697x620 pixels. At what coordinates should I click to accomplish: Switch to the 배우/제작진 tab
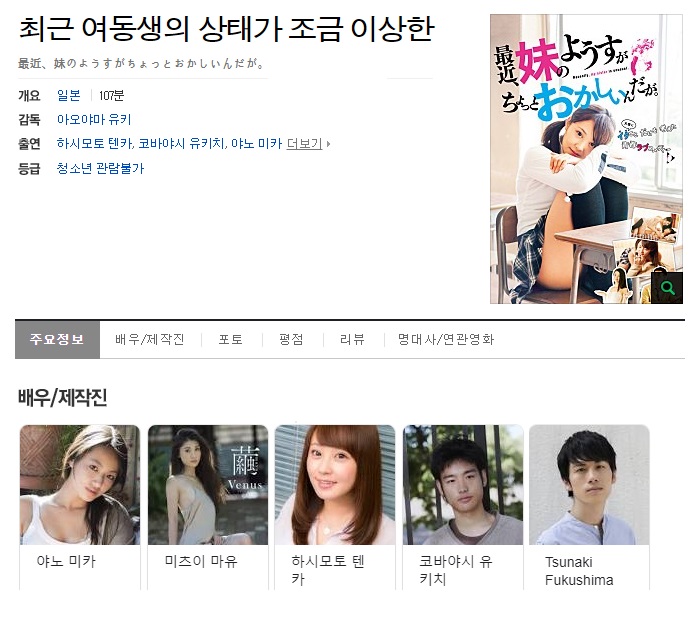click(x=150, y=340)
